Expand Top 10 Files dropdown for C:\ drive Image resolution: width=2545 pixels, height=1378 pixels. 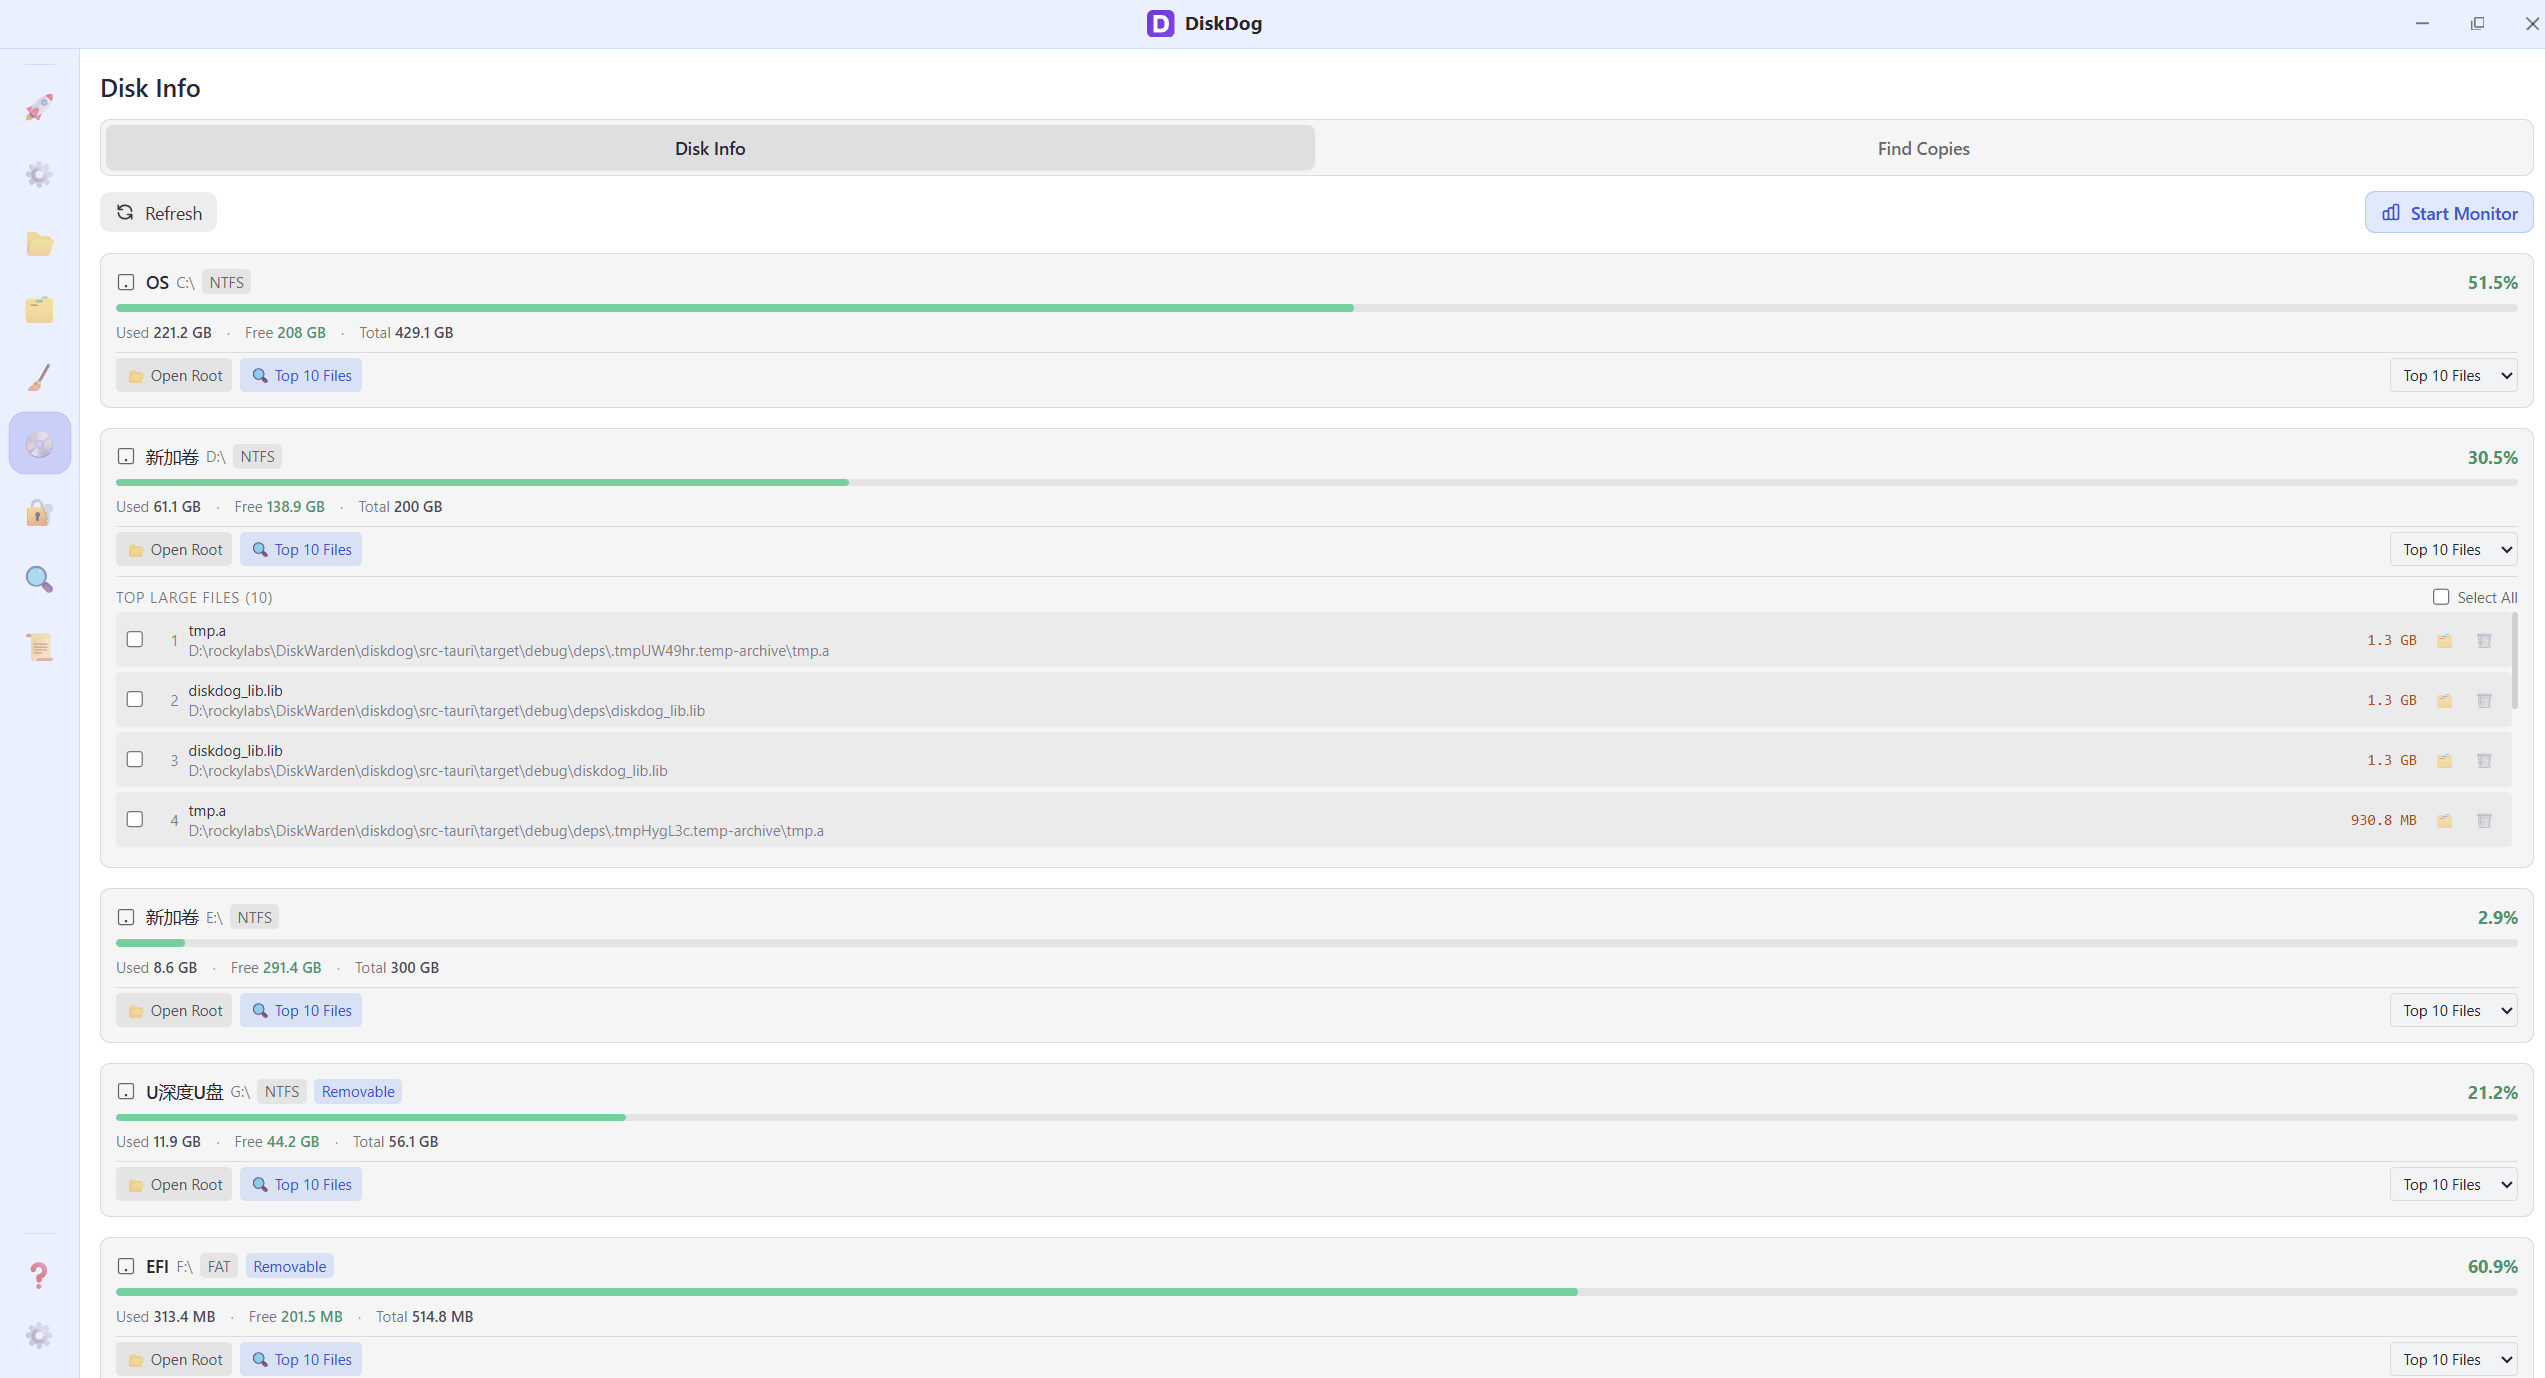[x=2454, y=376]
